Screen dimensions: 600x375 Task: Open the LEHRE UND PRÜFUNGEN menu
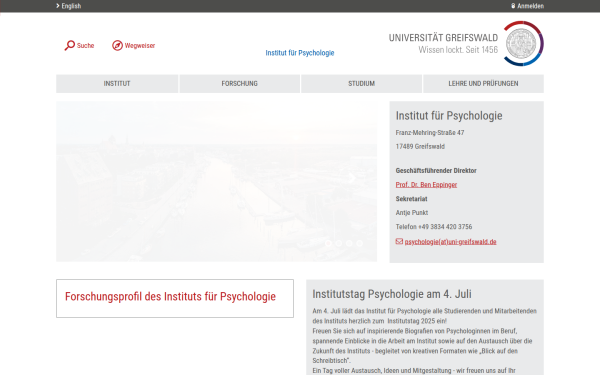coord(483,83)
